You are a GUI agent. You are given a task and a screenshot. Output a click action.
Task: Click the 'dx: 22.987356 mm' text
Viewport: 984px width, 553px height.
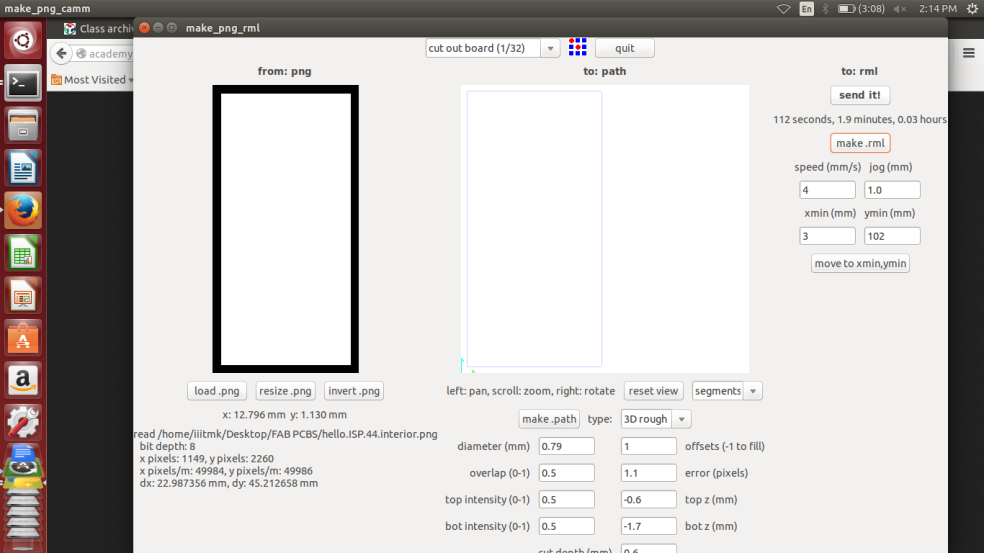click(183, 483)
